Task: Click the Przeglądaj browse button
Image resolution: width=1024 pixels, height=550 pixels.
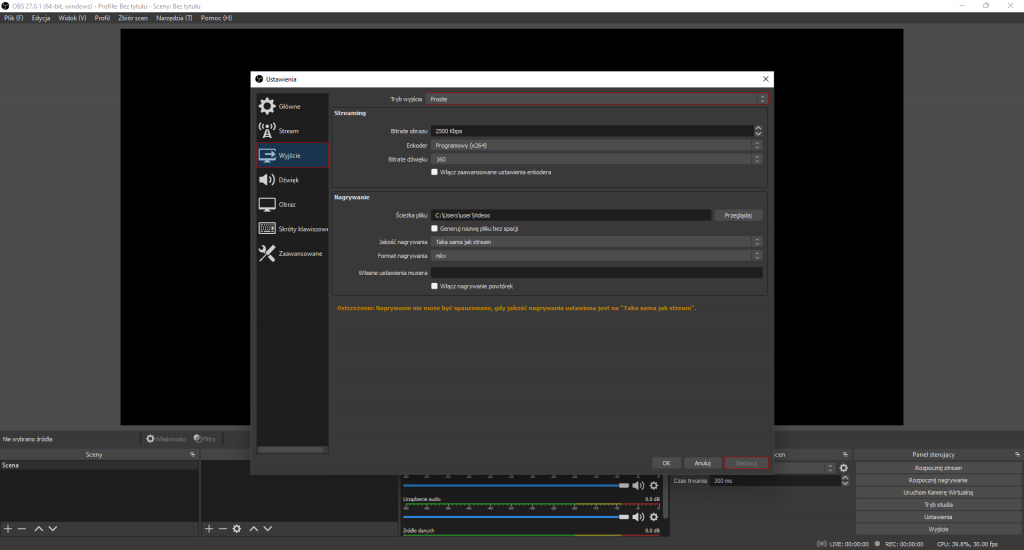Action: point(740,215)
